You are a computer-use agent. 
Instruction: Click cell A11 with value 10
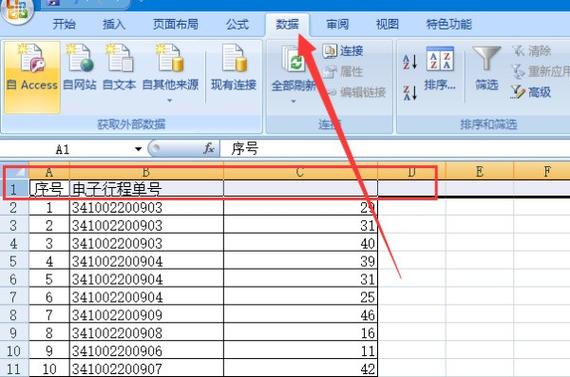point(49,369)
